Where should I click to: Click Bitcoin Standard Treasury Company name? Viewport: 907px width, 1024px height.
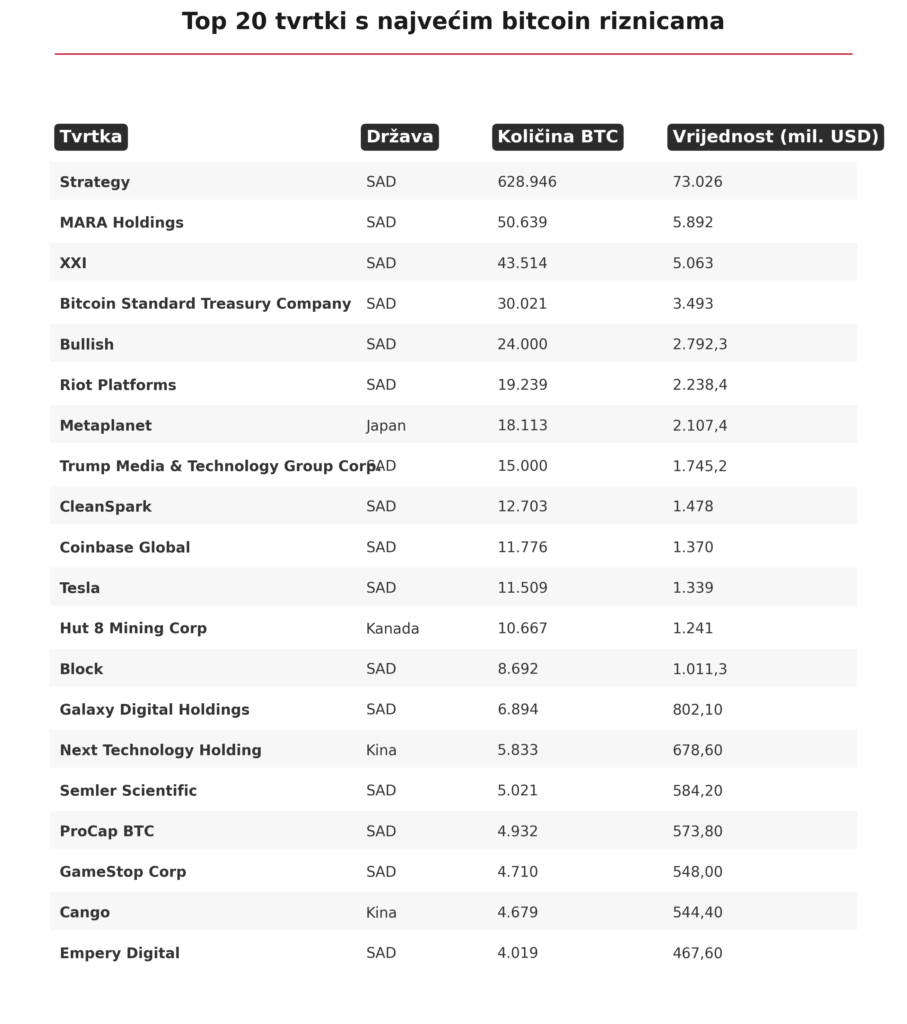(205, 304)
